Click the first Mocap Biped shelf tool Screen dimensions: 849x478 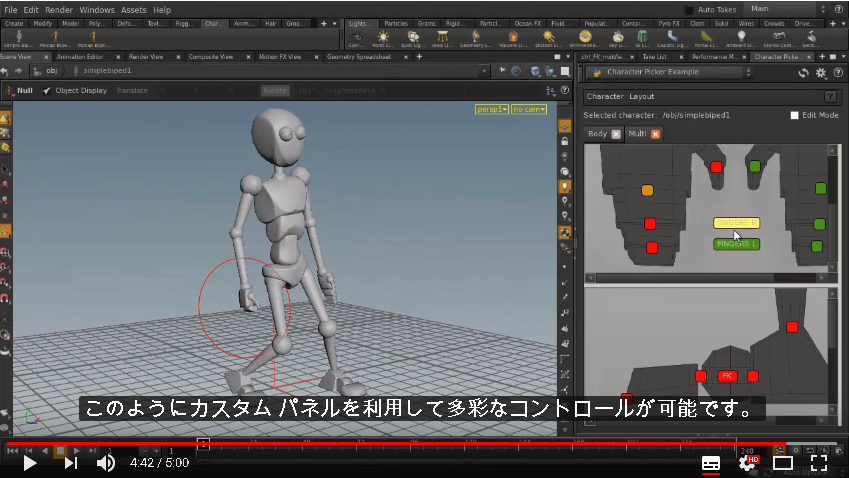(x=55, y=39)
